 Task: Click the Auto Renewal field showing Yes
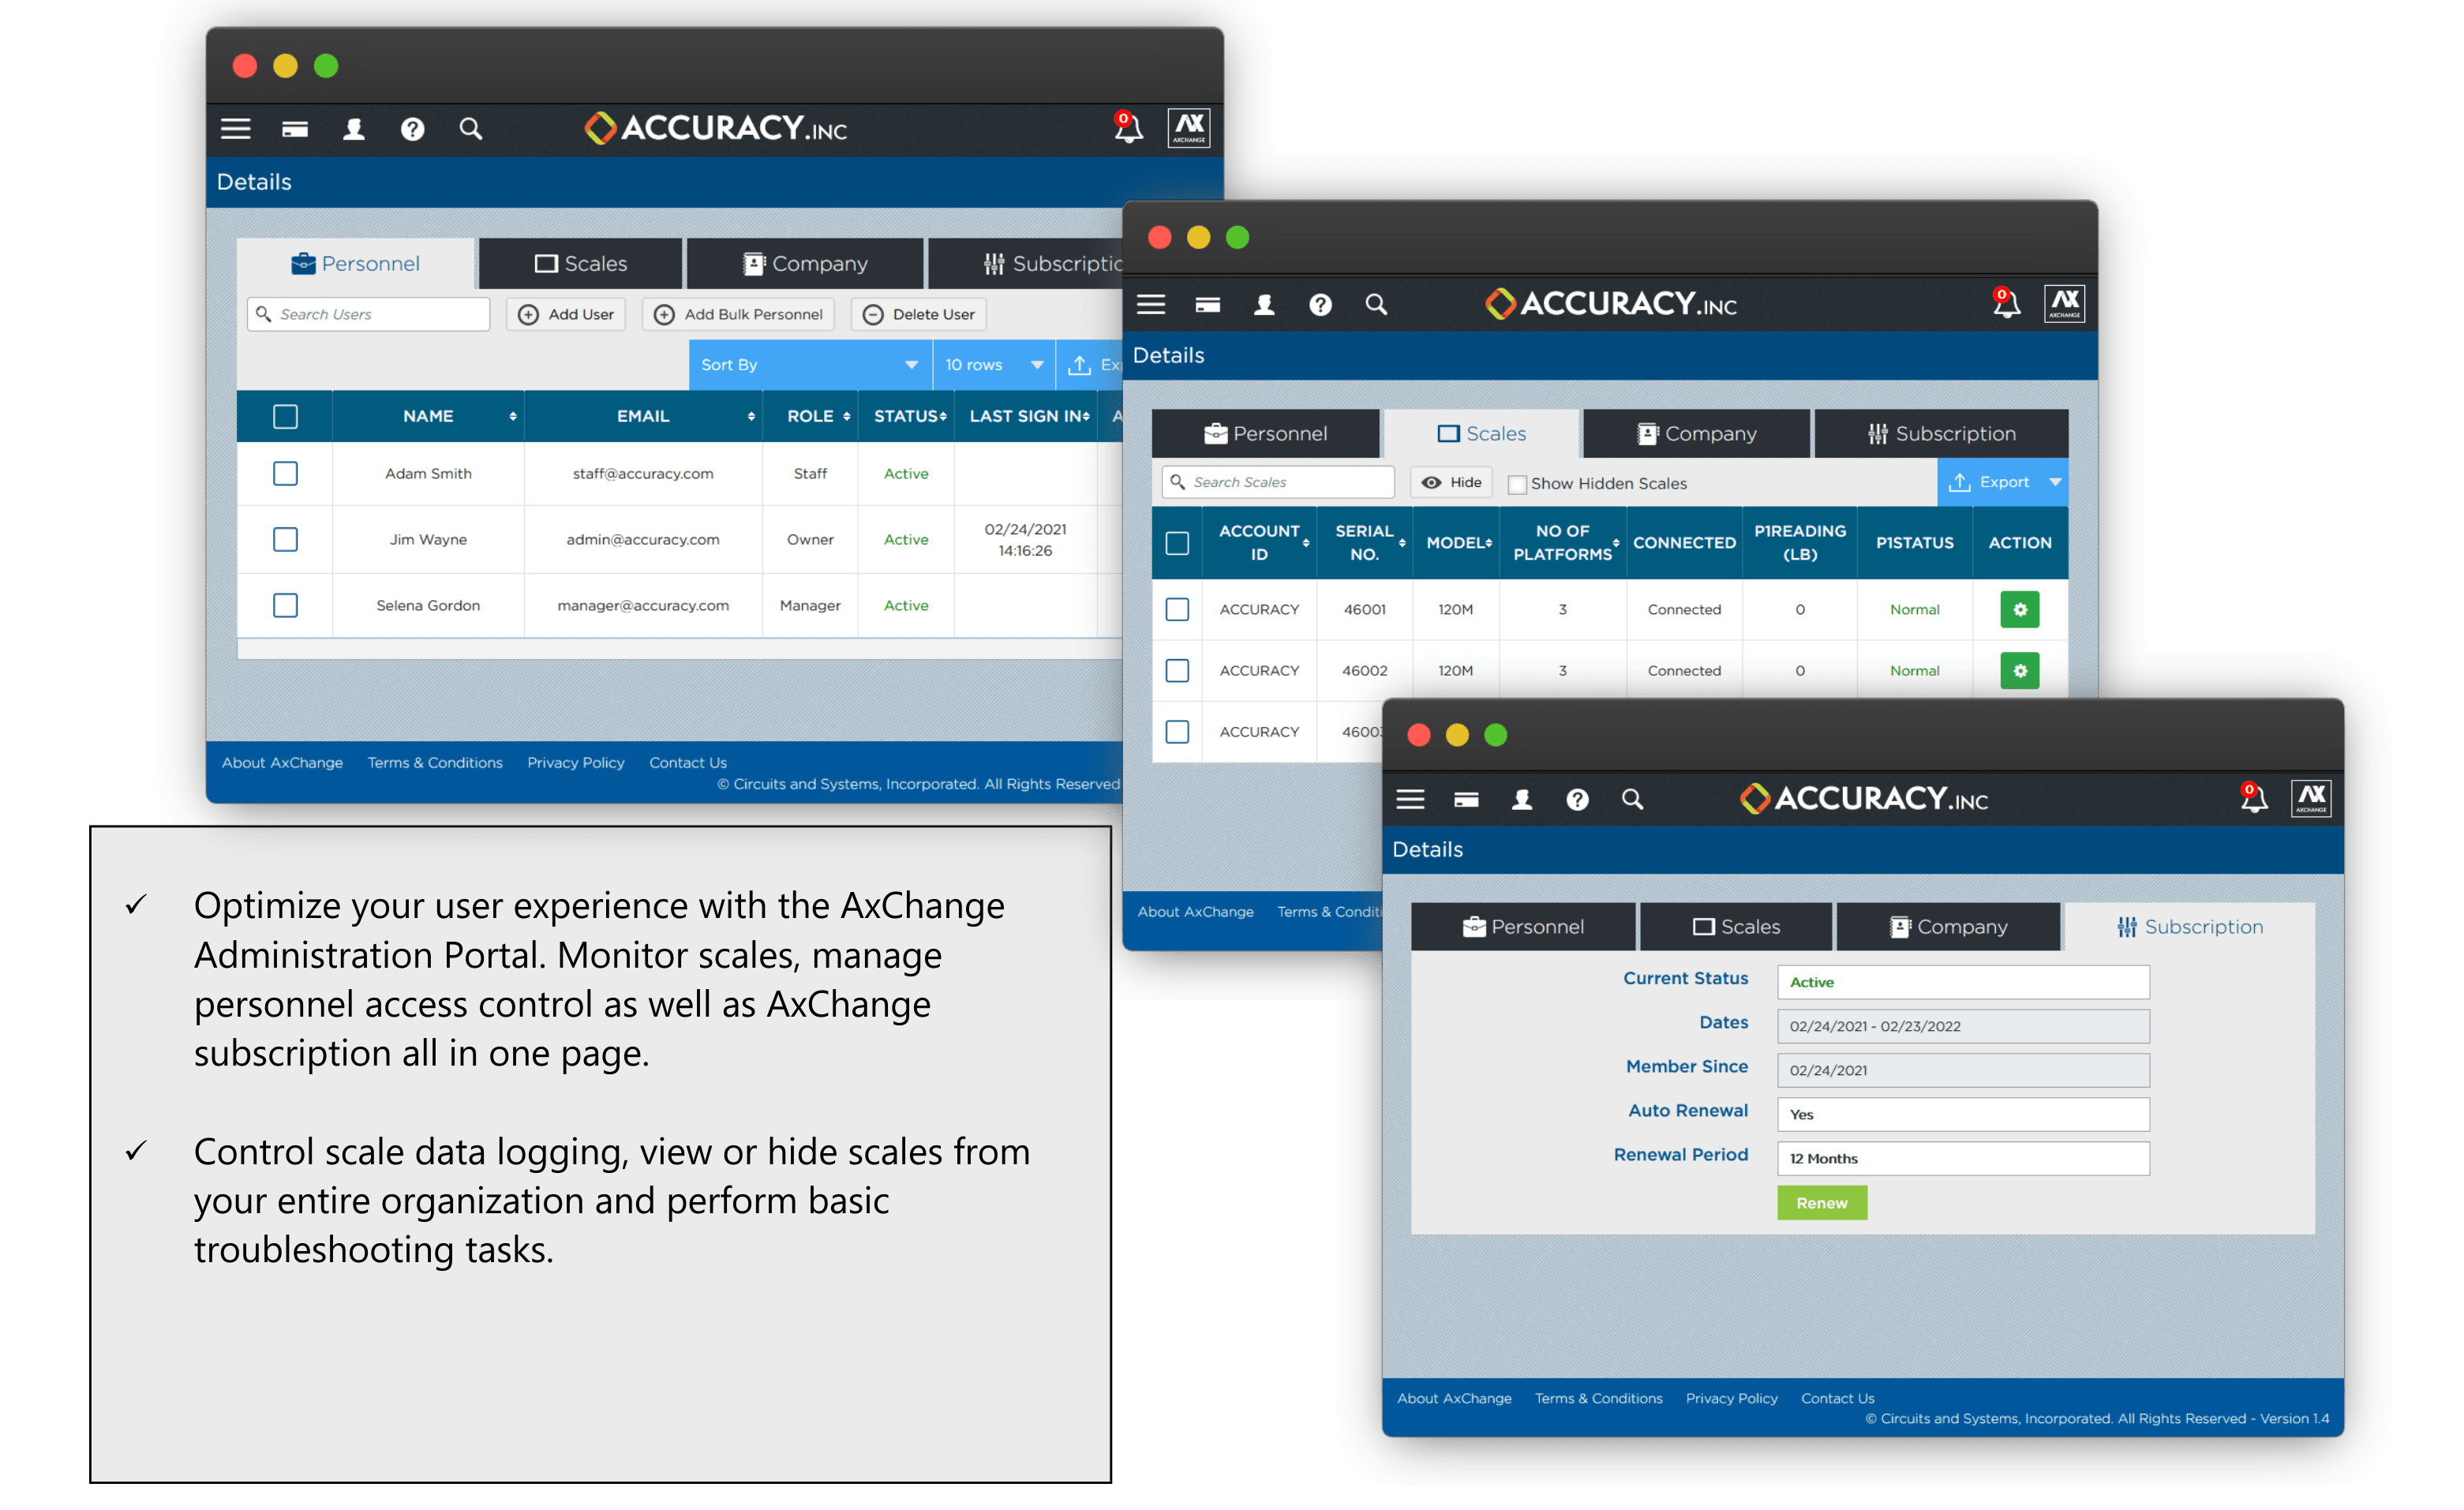click(1962, 1114)
